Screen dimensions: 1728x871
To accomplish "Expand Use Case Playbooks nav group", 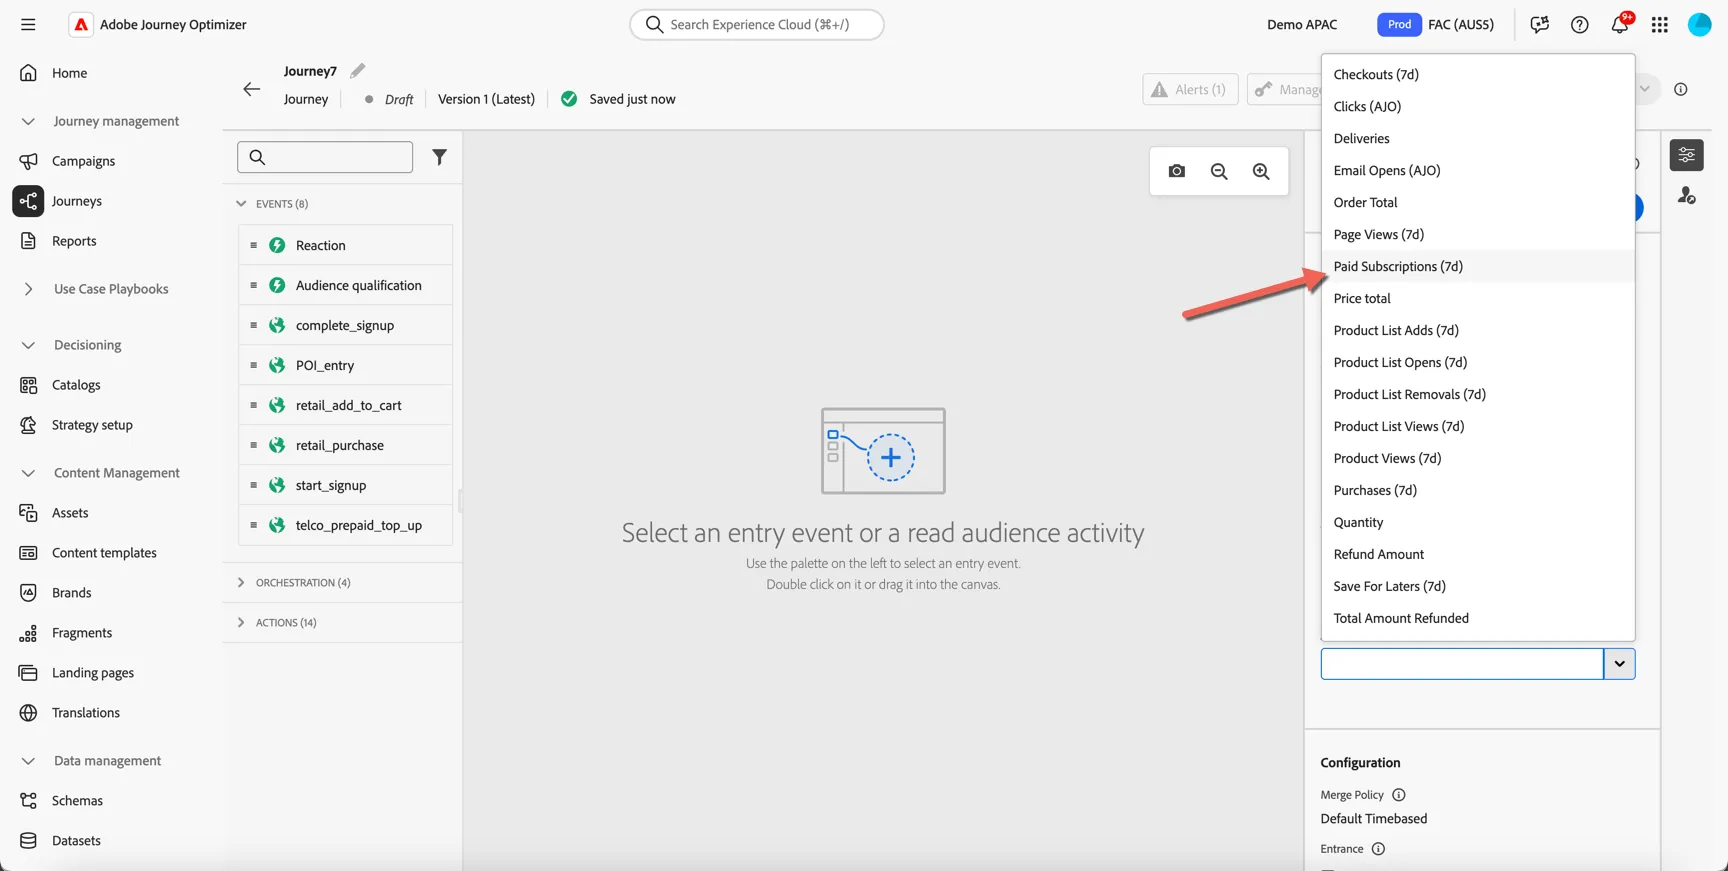I will tap(28, 289).
